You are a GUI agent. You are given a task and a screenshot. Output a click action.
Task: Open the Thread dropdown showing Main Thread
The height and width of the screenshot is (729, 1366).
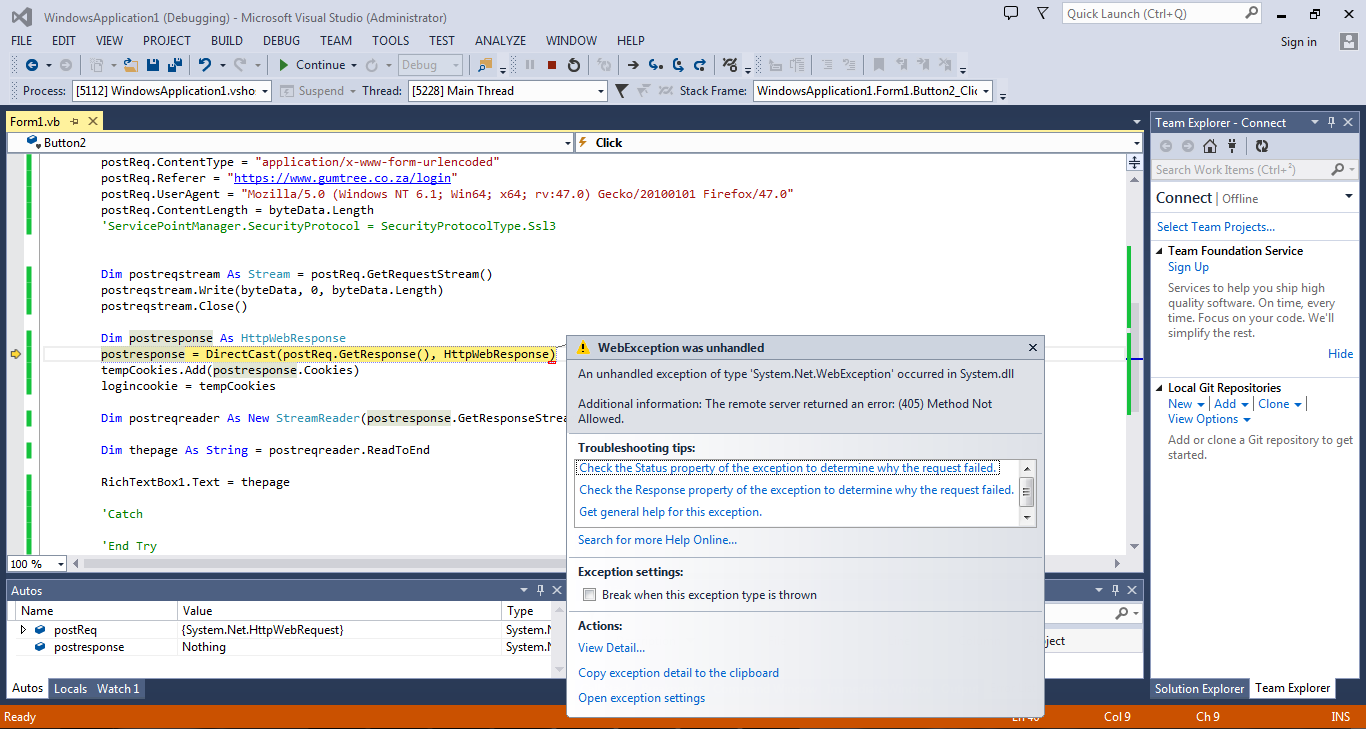pyautogui.click(x=601, y=91)
